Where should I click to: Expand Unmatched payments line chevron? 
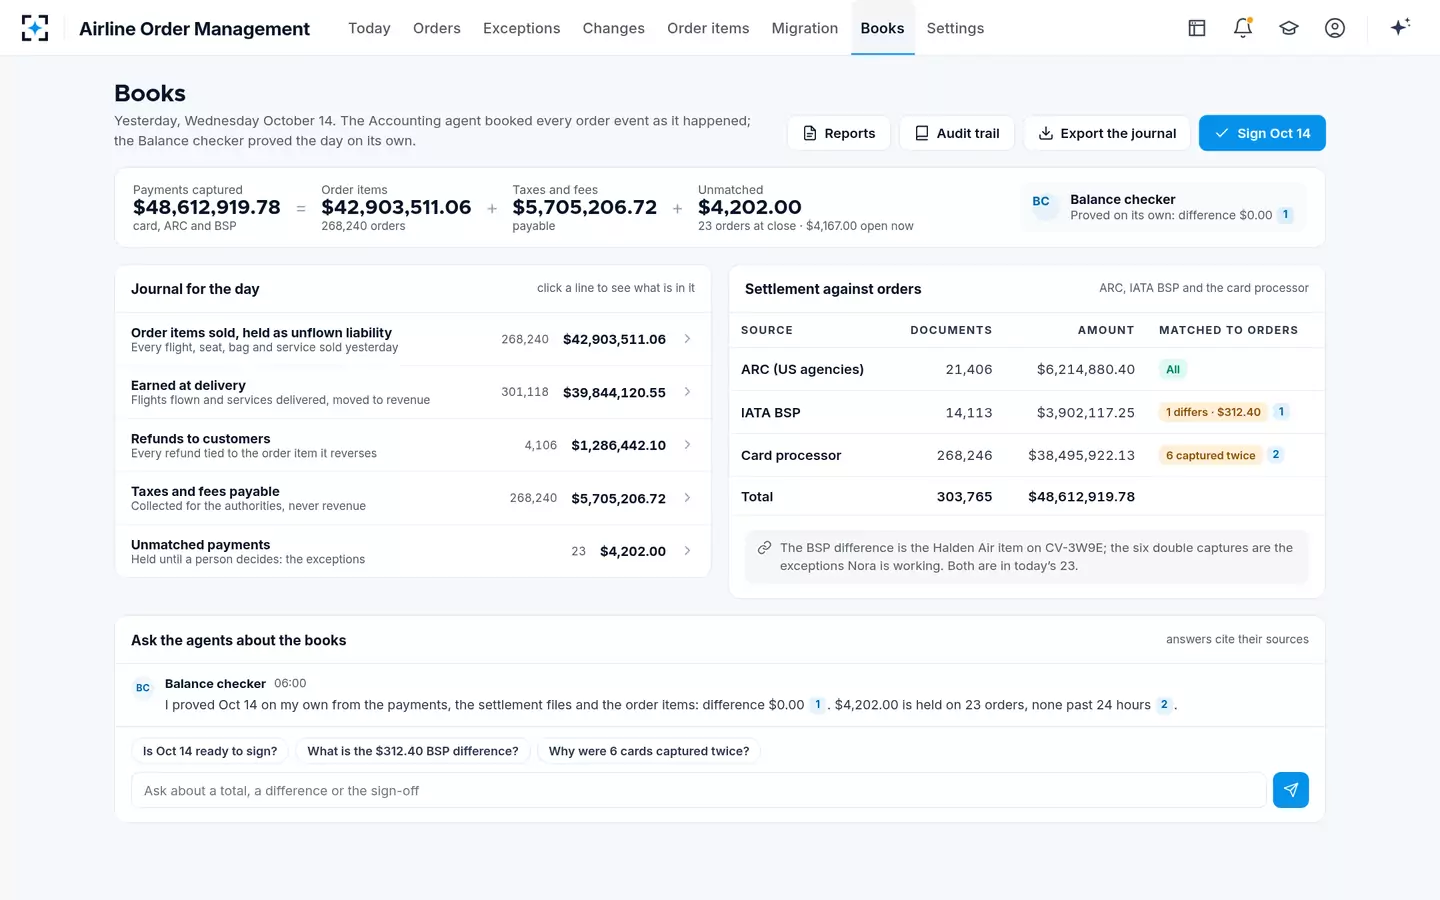(x=687, y=551)
